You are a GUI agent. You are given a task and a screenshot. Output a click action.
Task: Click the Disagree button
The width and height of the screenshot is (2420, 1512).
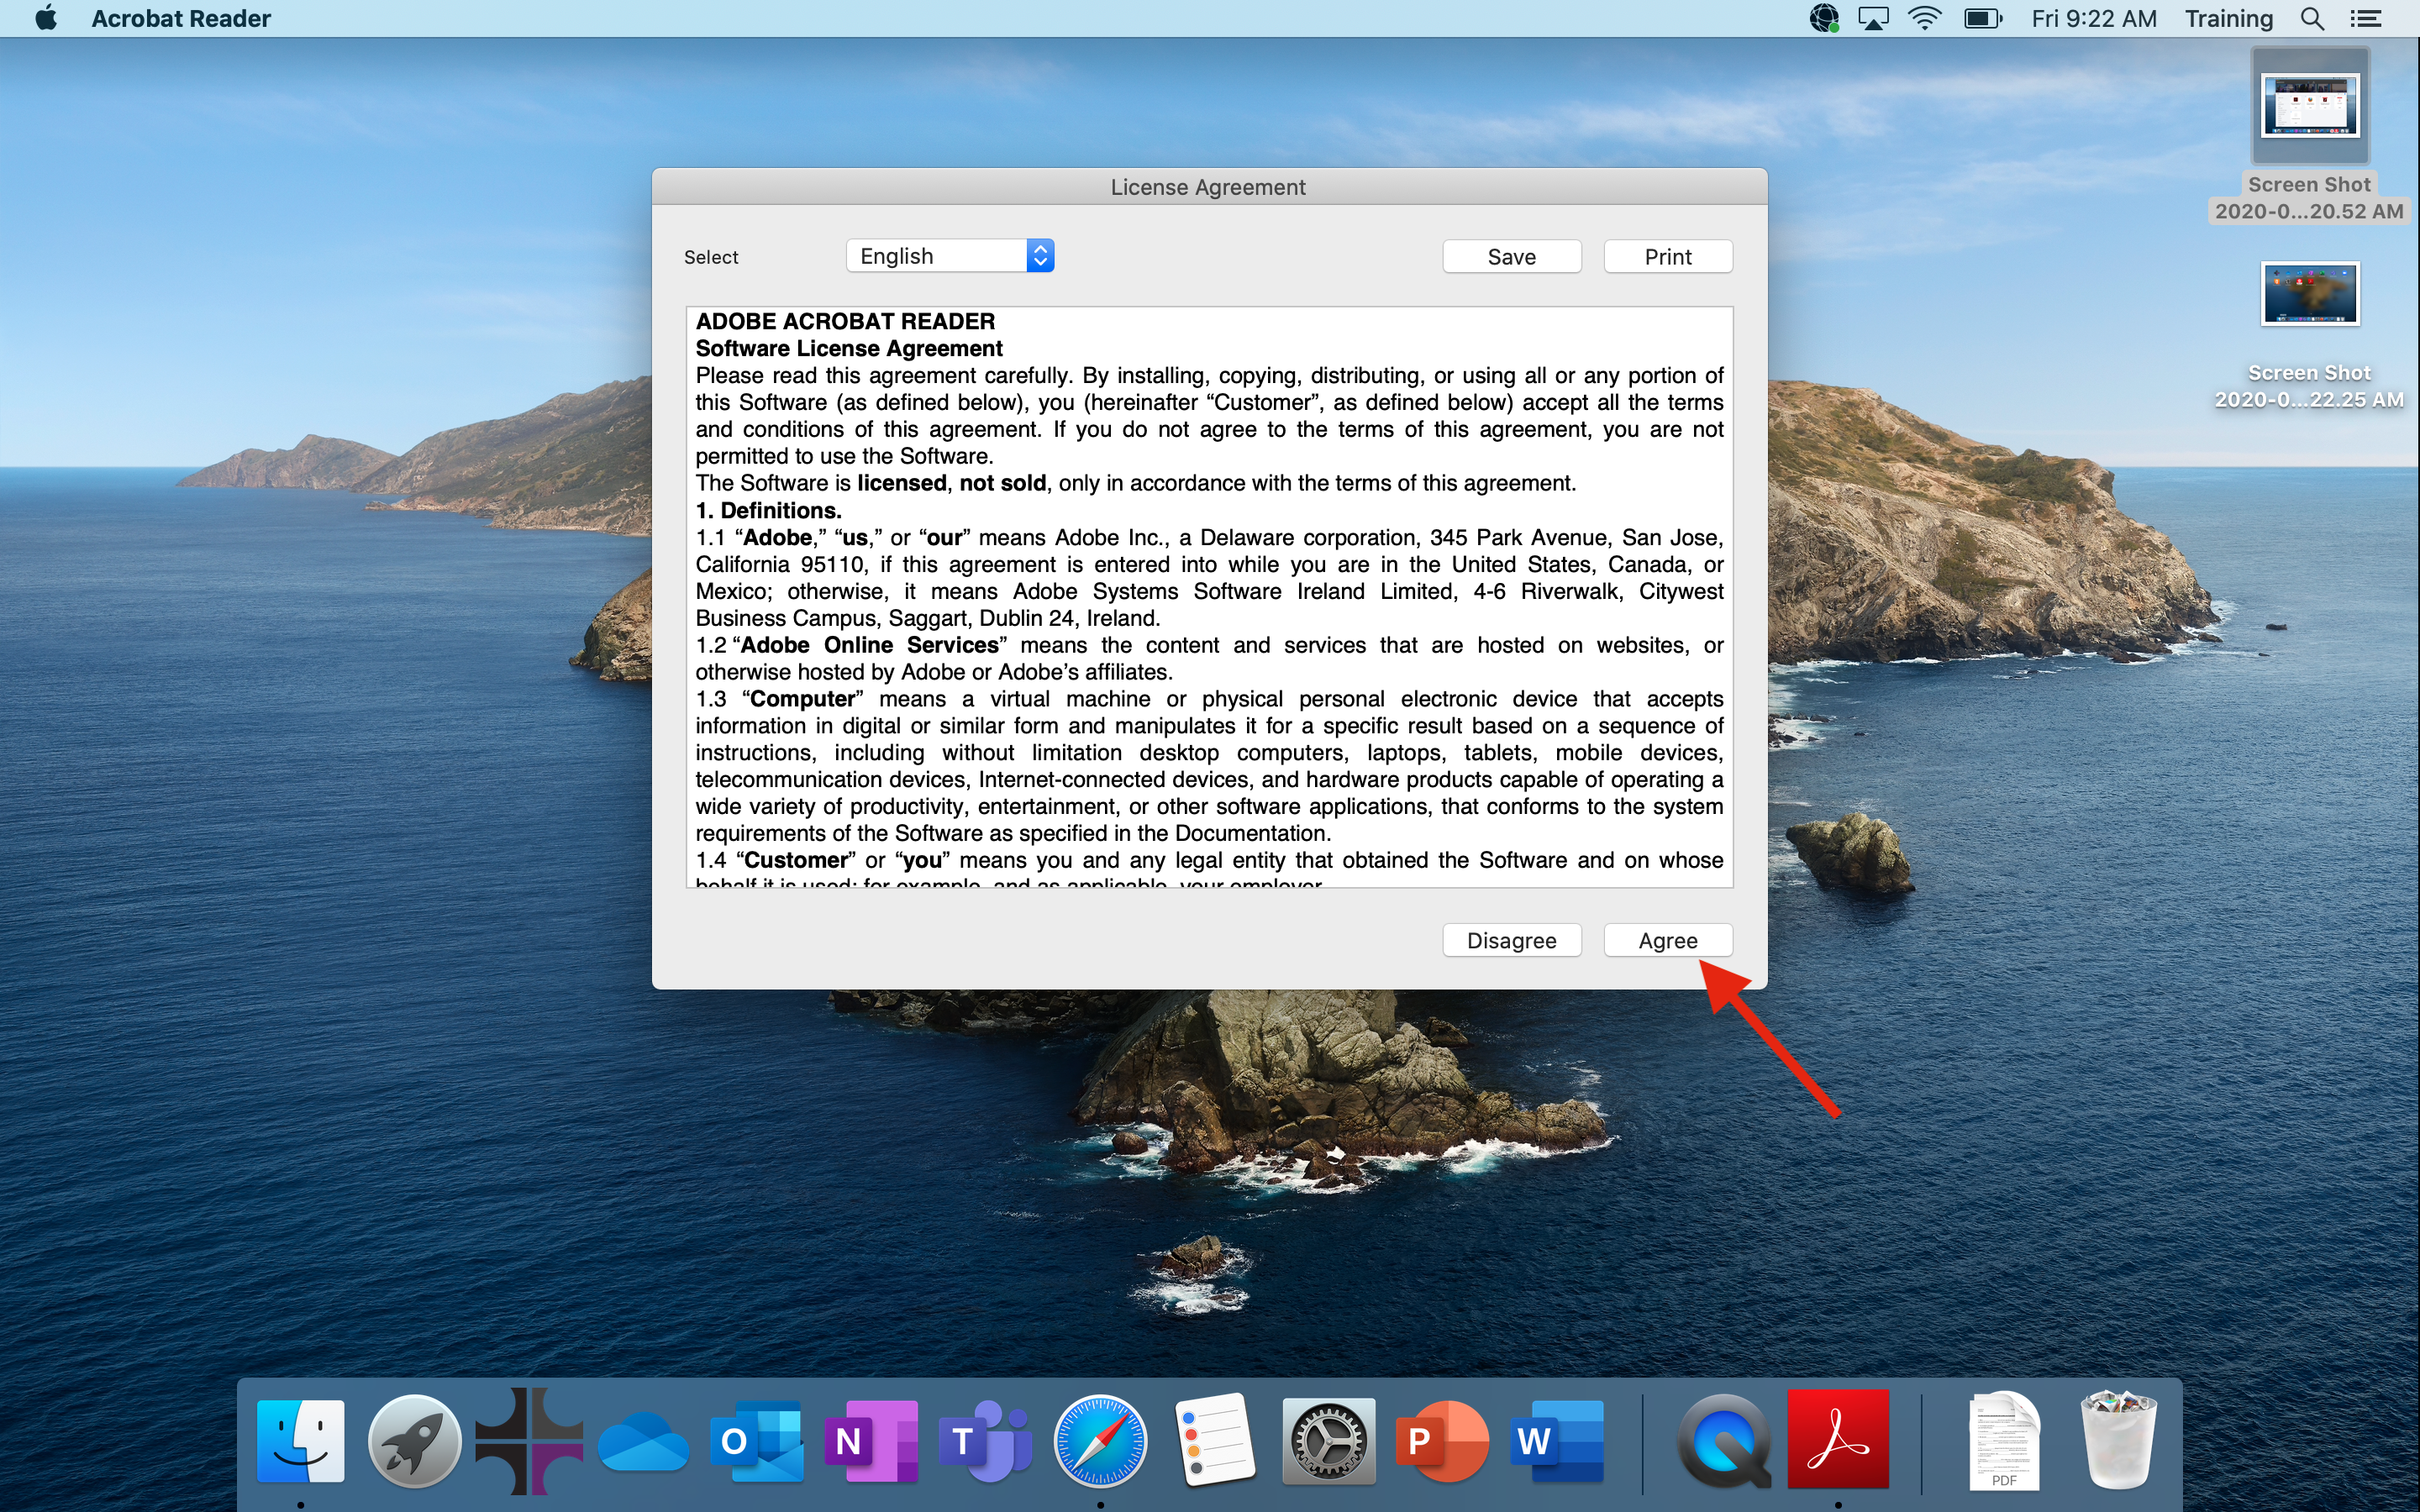(x=1511, y=940)
